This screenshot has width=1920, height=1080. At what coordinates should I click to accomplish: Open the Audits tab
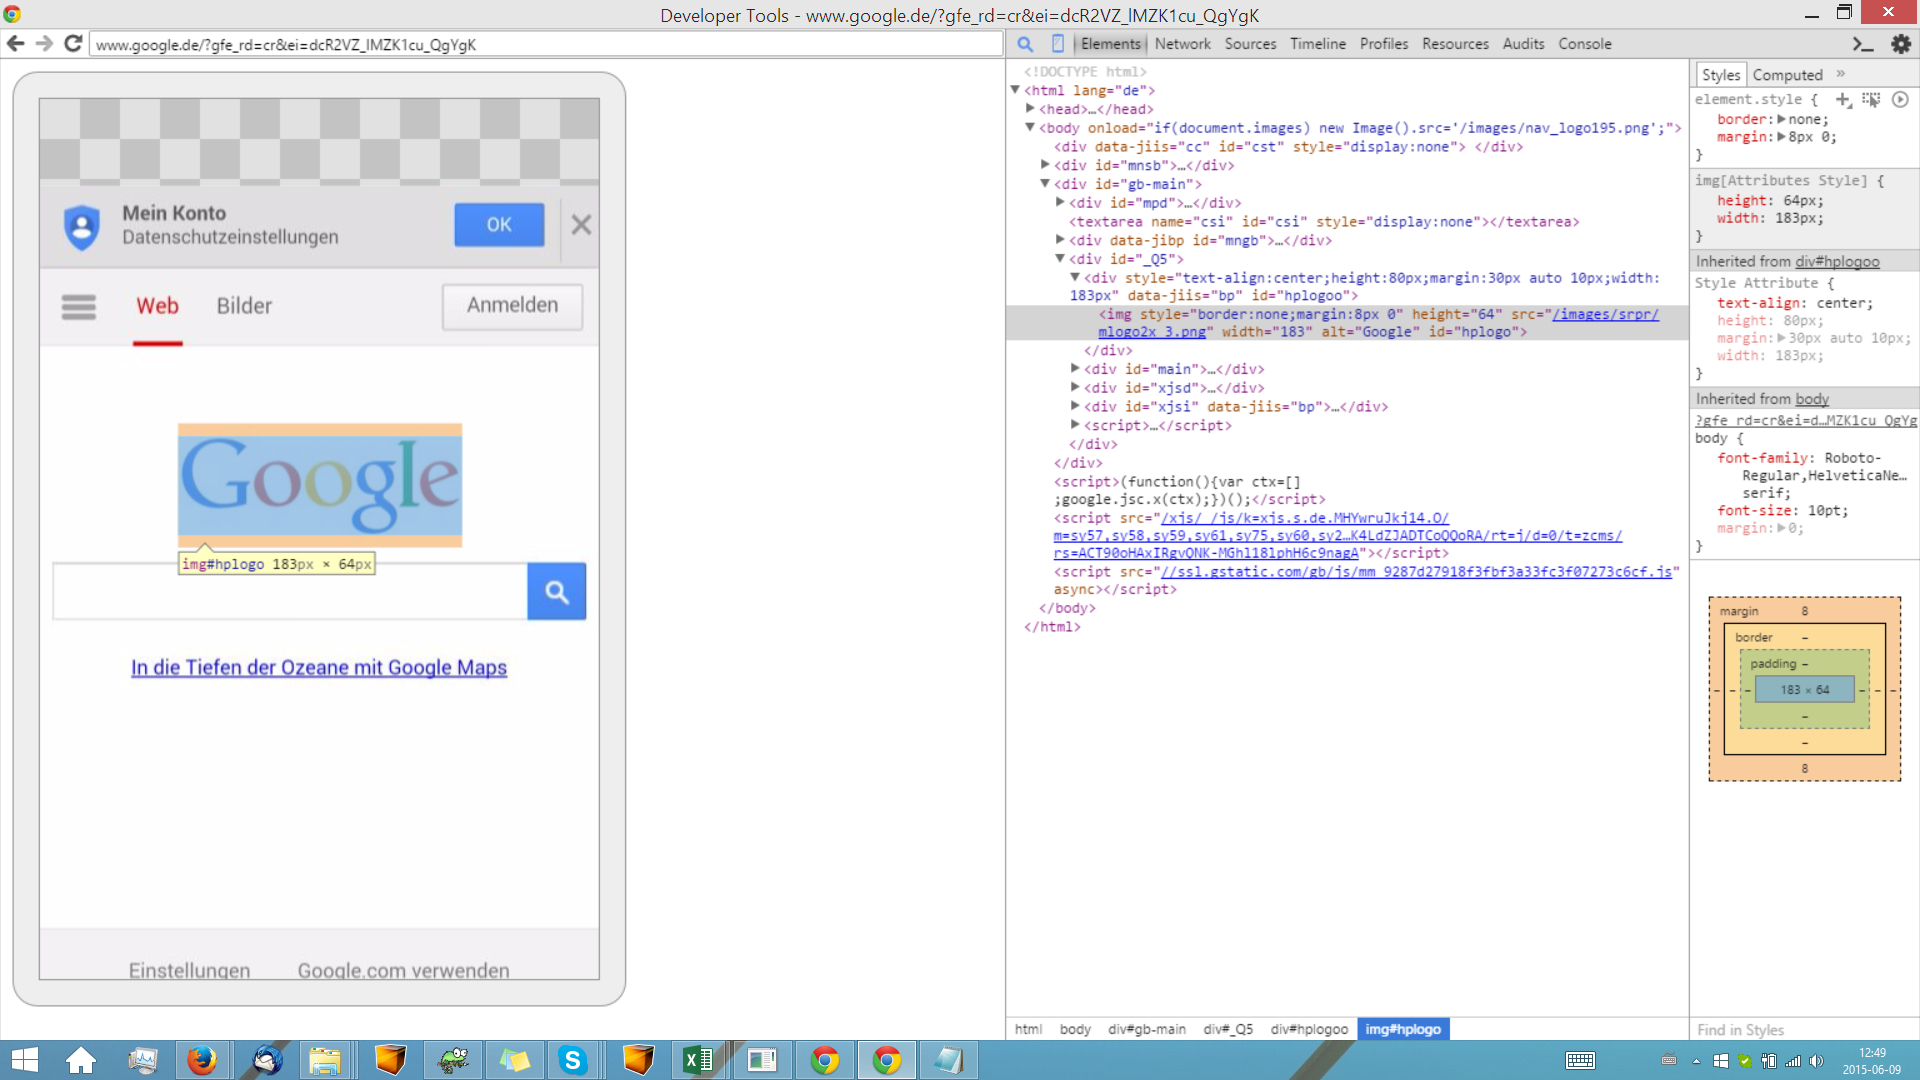click(1523, 44)
